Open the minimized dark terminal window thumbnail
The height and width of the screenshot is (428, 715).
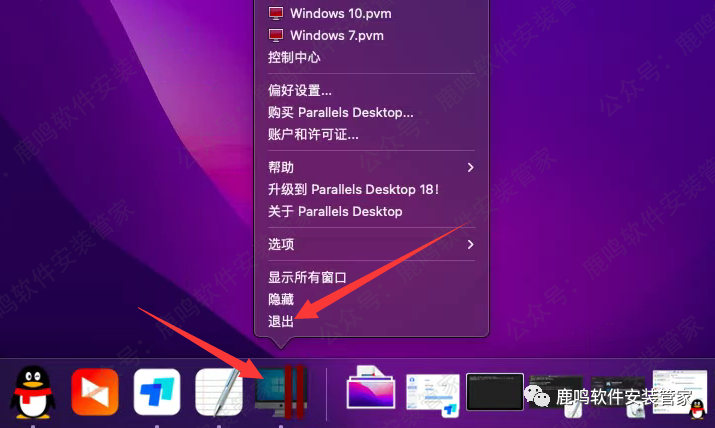point(494,390)
